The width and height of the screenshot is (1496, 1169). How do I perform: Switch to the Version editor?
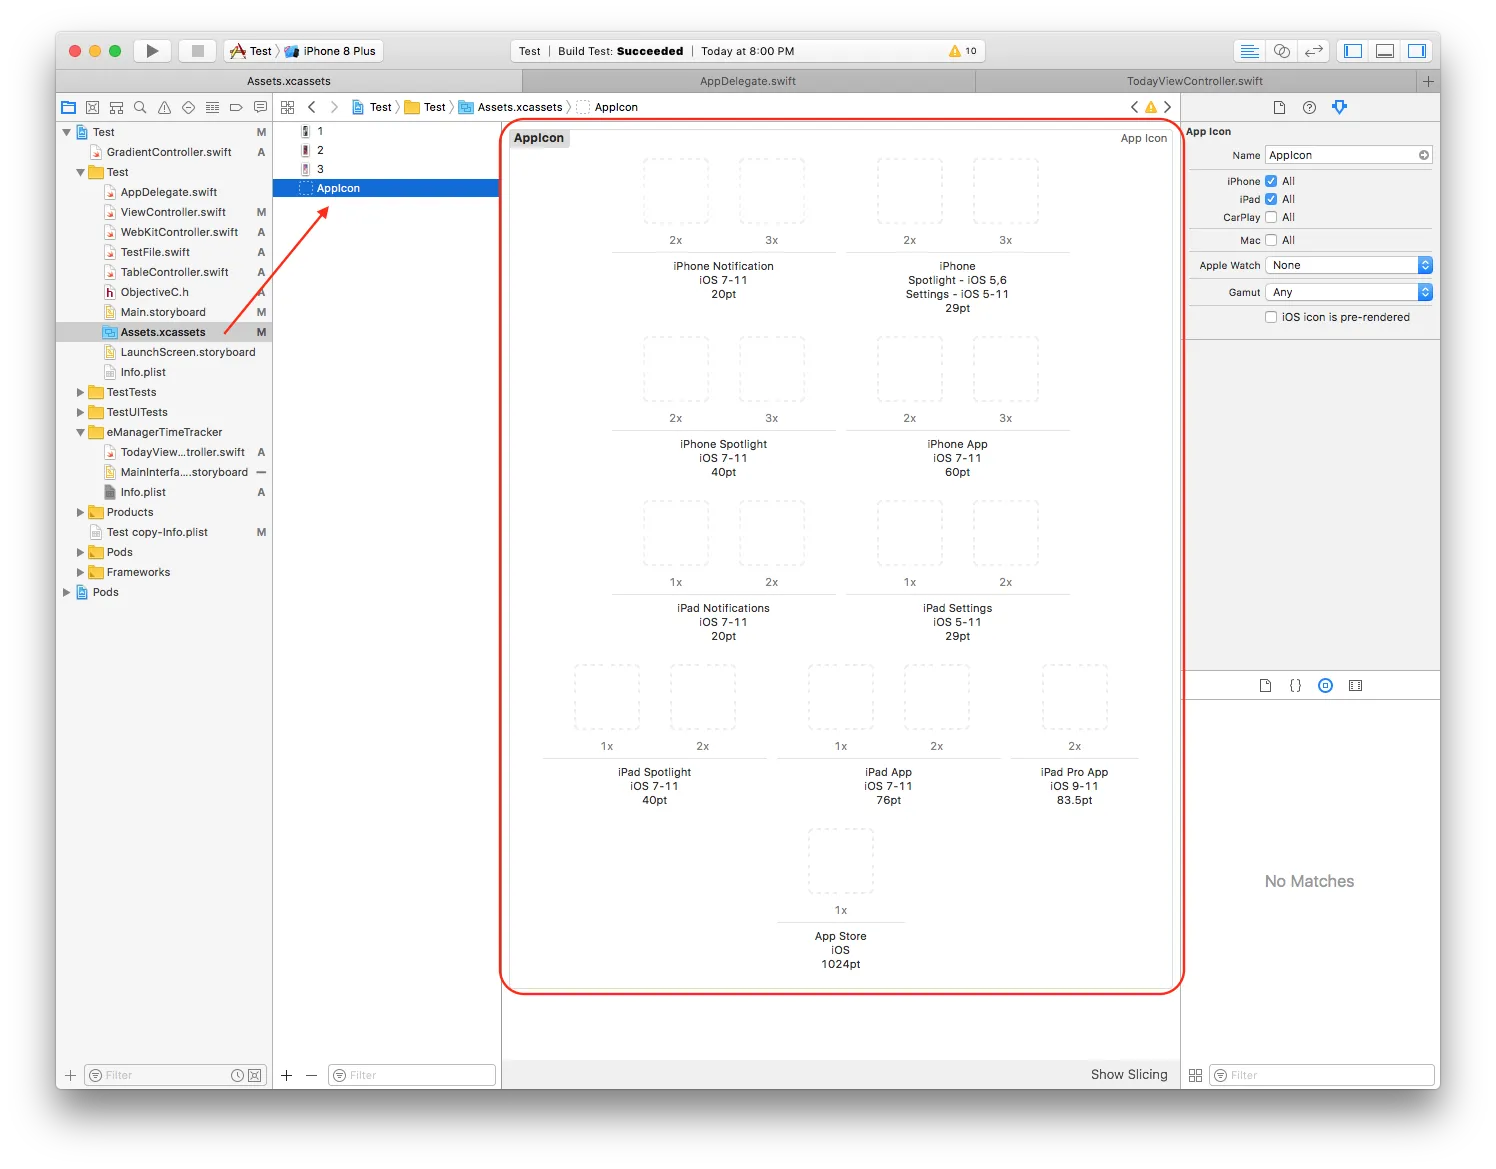point(1314,51)
